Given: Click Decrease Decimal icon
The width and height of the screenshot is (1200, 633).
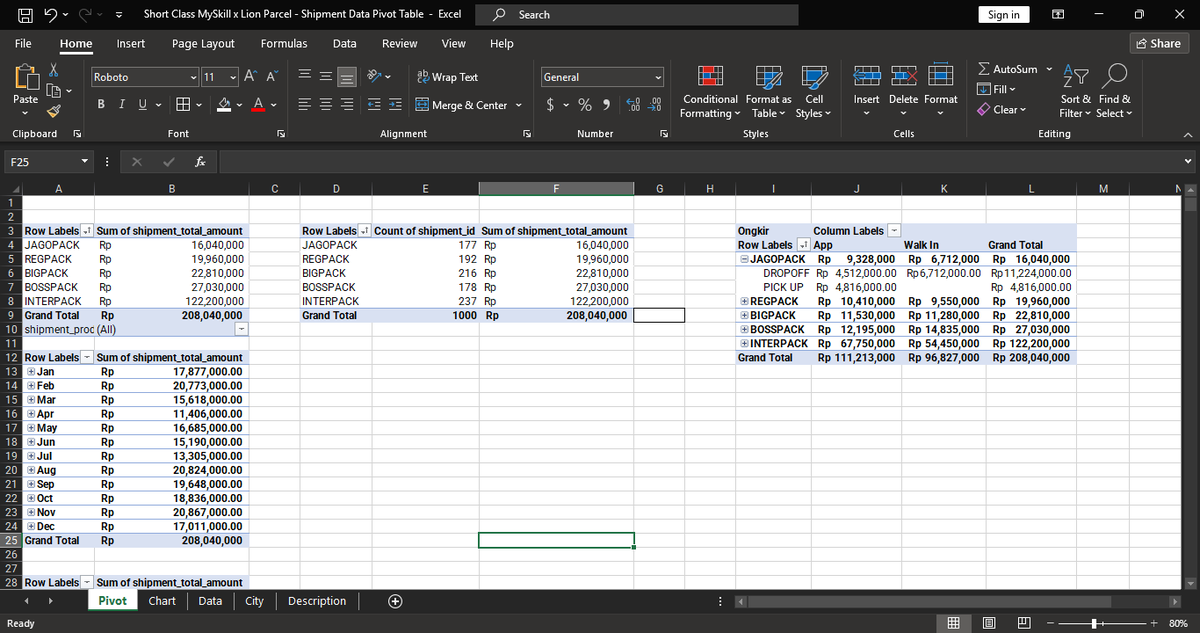Looking at the screenshot, I should [x=656, y=105].
